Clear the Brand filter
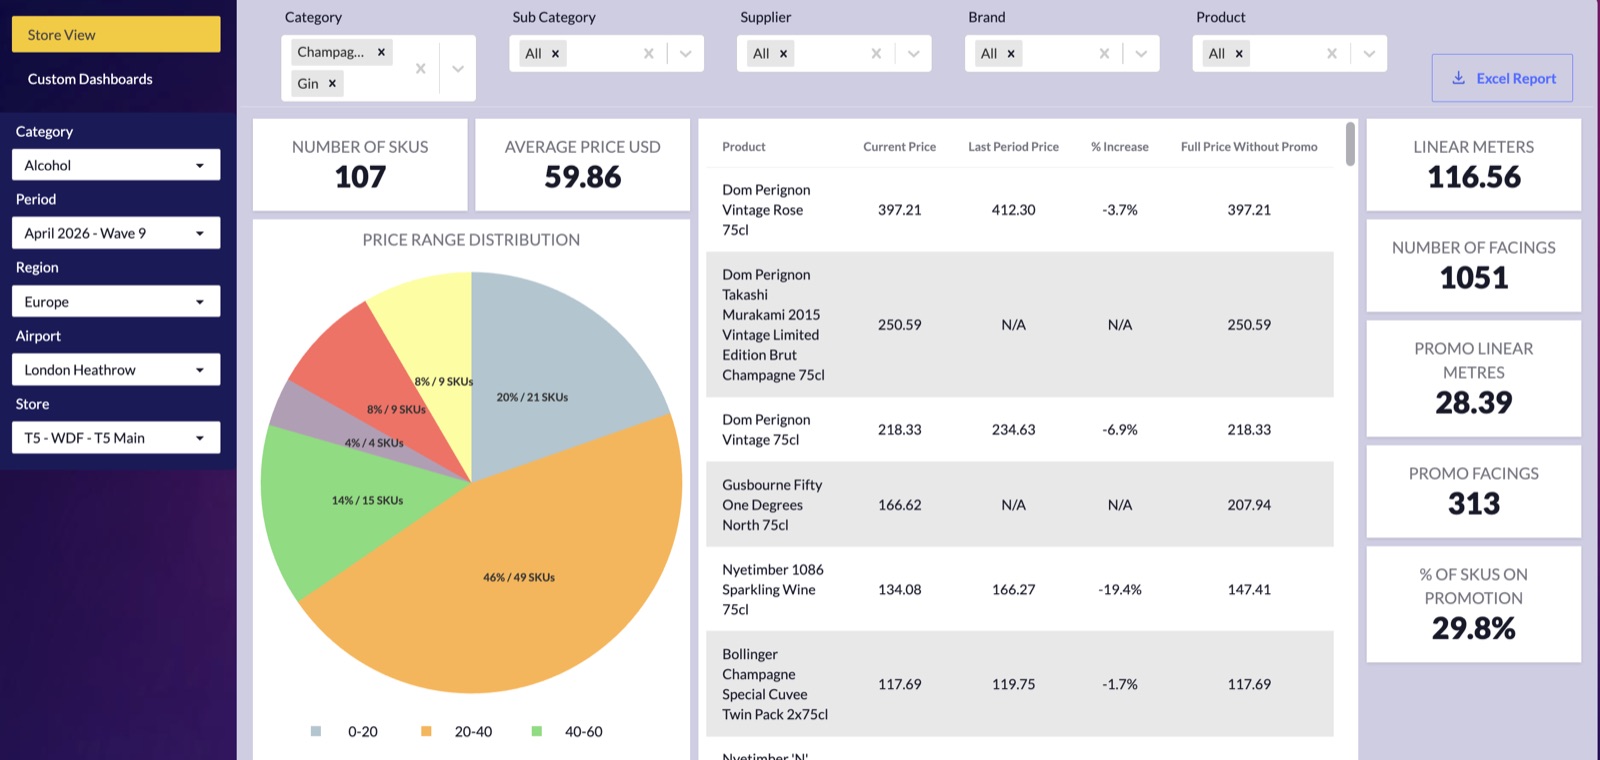 pyautogui.click(x=1104, y=54)
